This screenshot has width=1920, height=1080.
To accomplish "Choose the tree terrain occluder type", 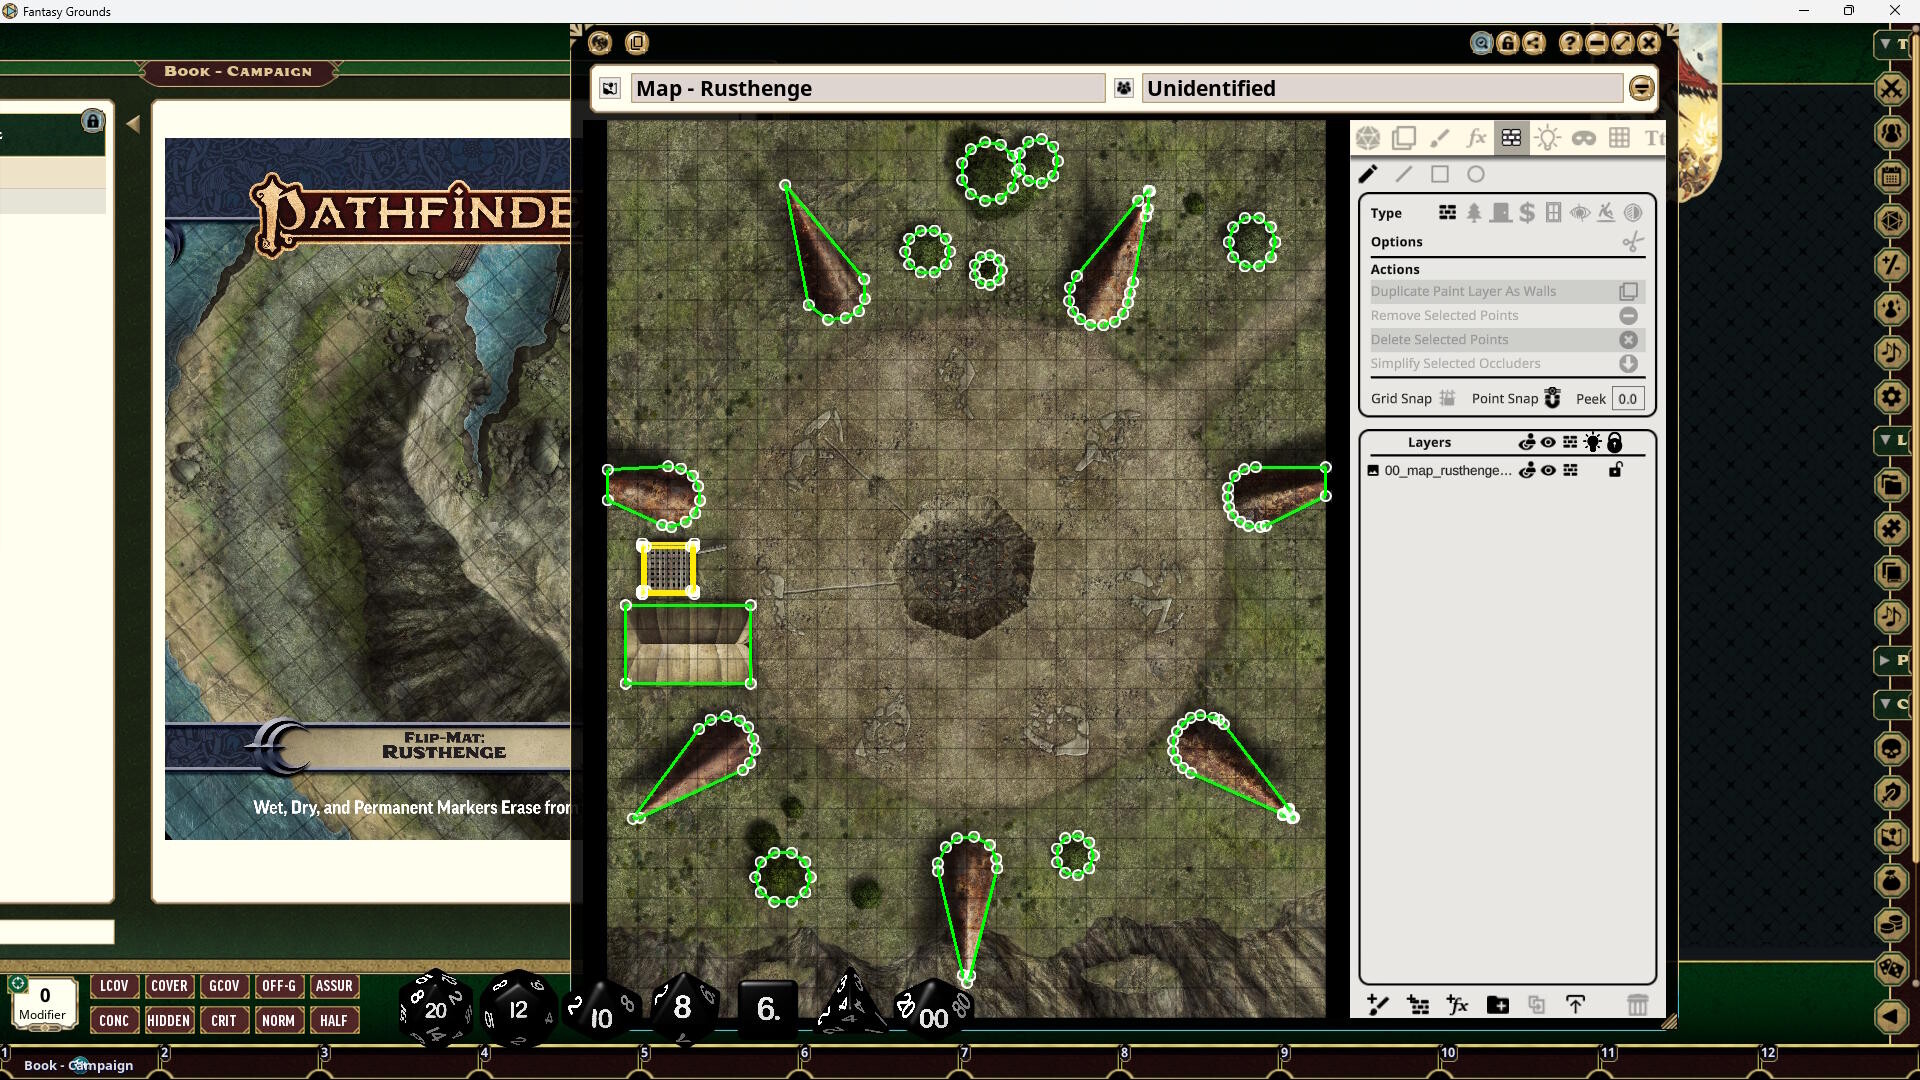I will pos(1474,212).
